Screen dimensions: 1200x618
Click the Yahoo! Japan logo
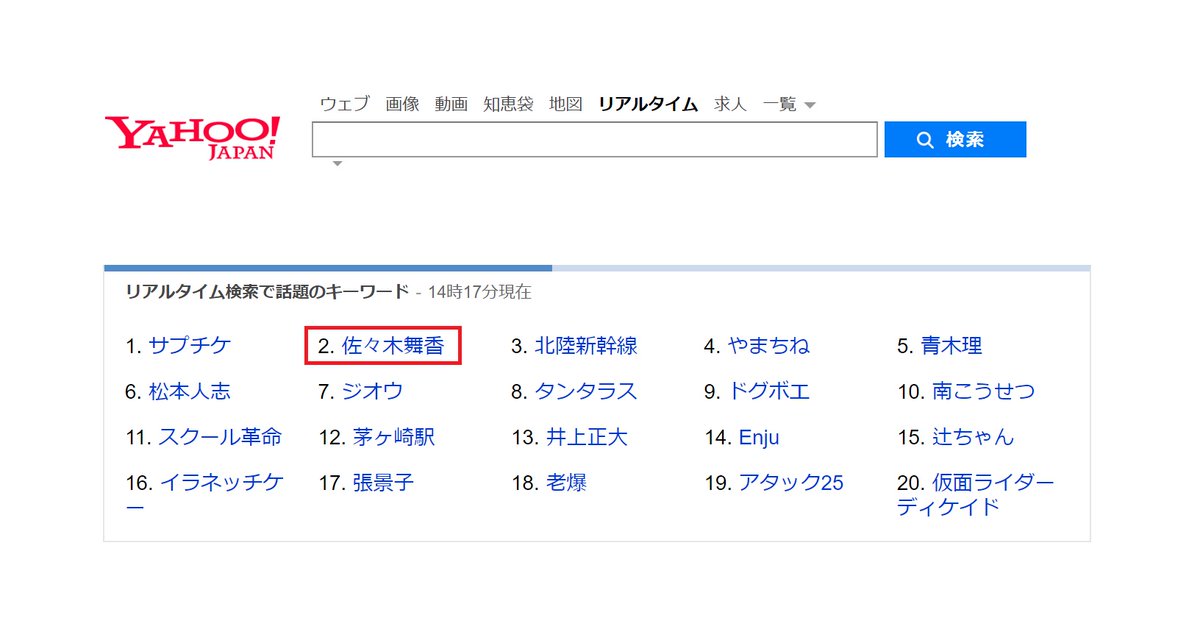click(x=192, y=138)
